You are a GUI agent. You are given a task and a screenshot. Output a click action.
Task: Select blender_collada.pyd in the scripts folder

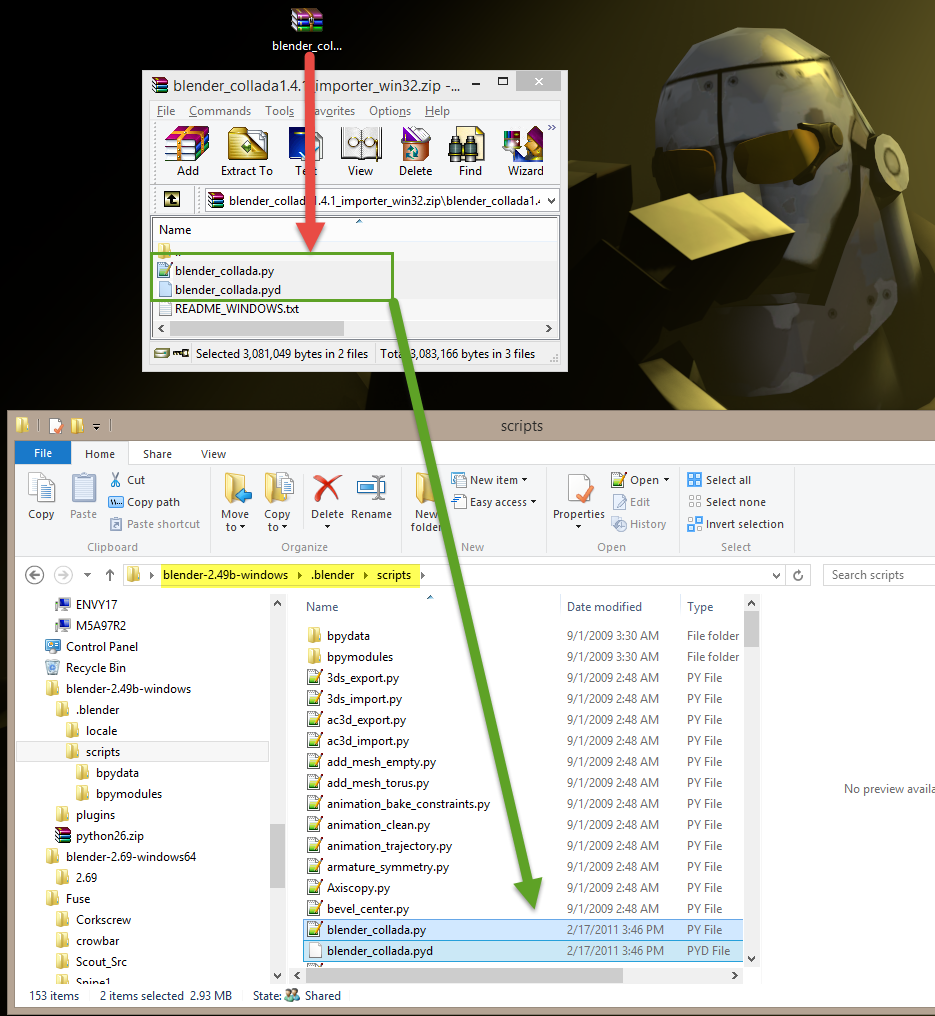tap(523, 951)
